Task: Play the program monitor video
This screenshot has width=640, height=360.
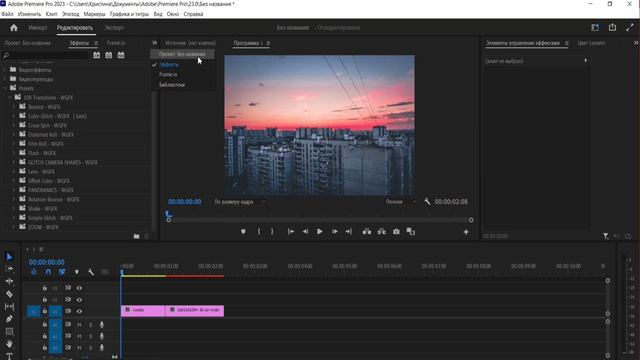Action: click(320, 231)
